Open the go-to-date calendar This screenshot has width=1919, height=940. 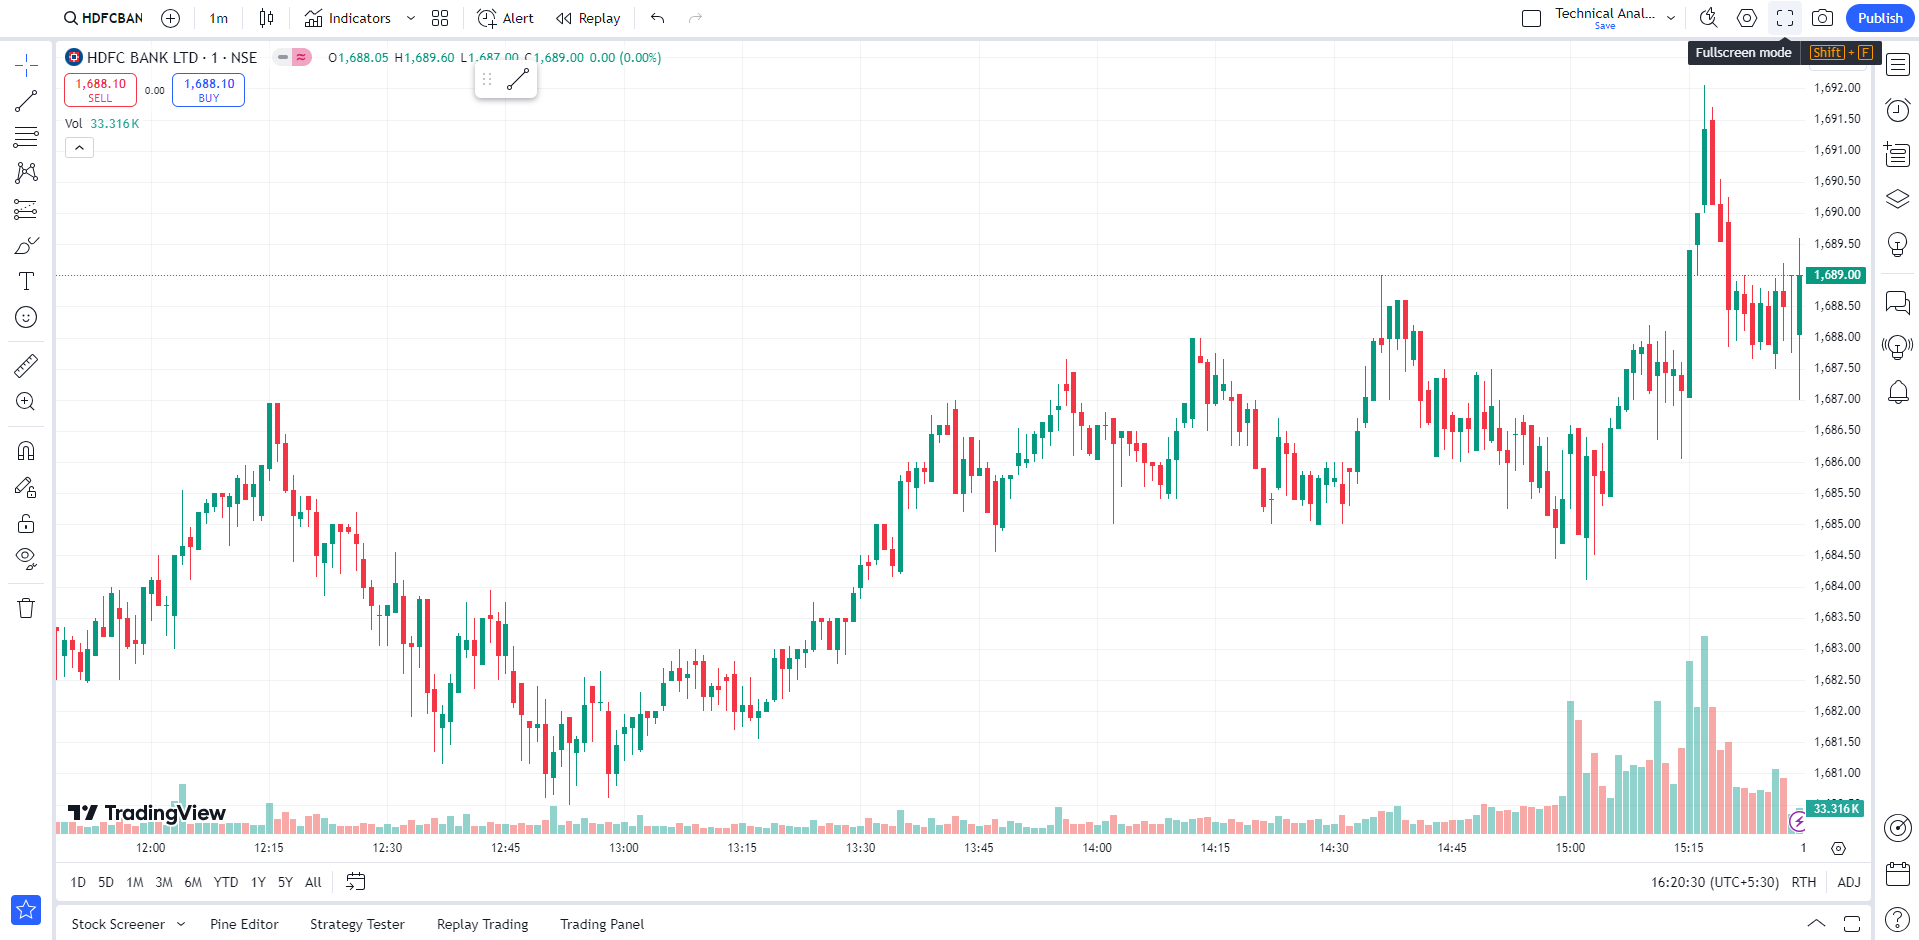(x=355, y=882)
